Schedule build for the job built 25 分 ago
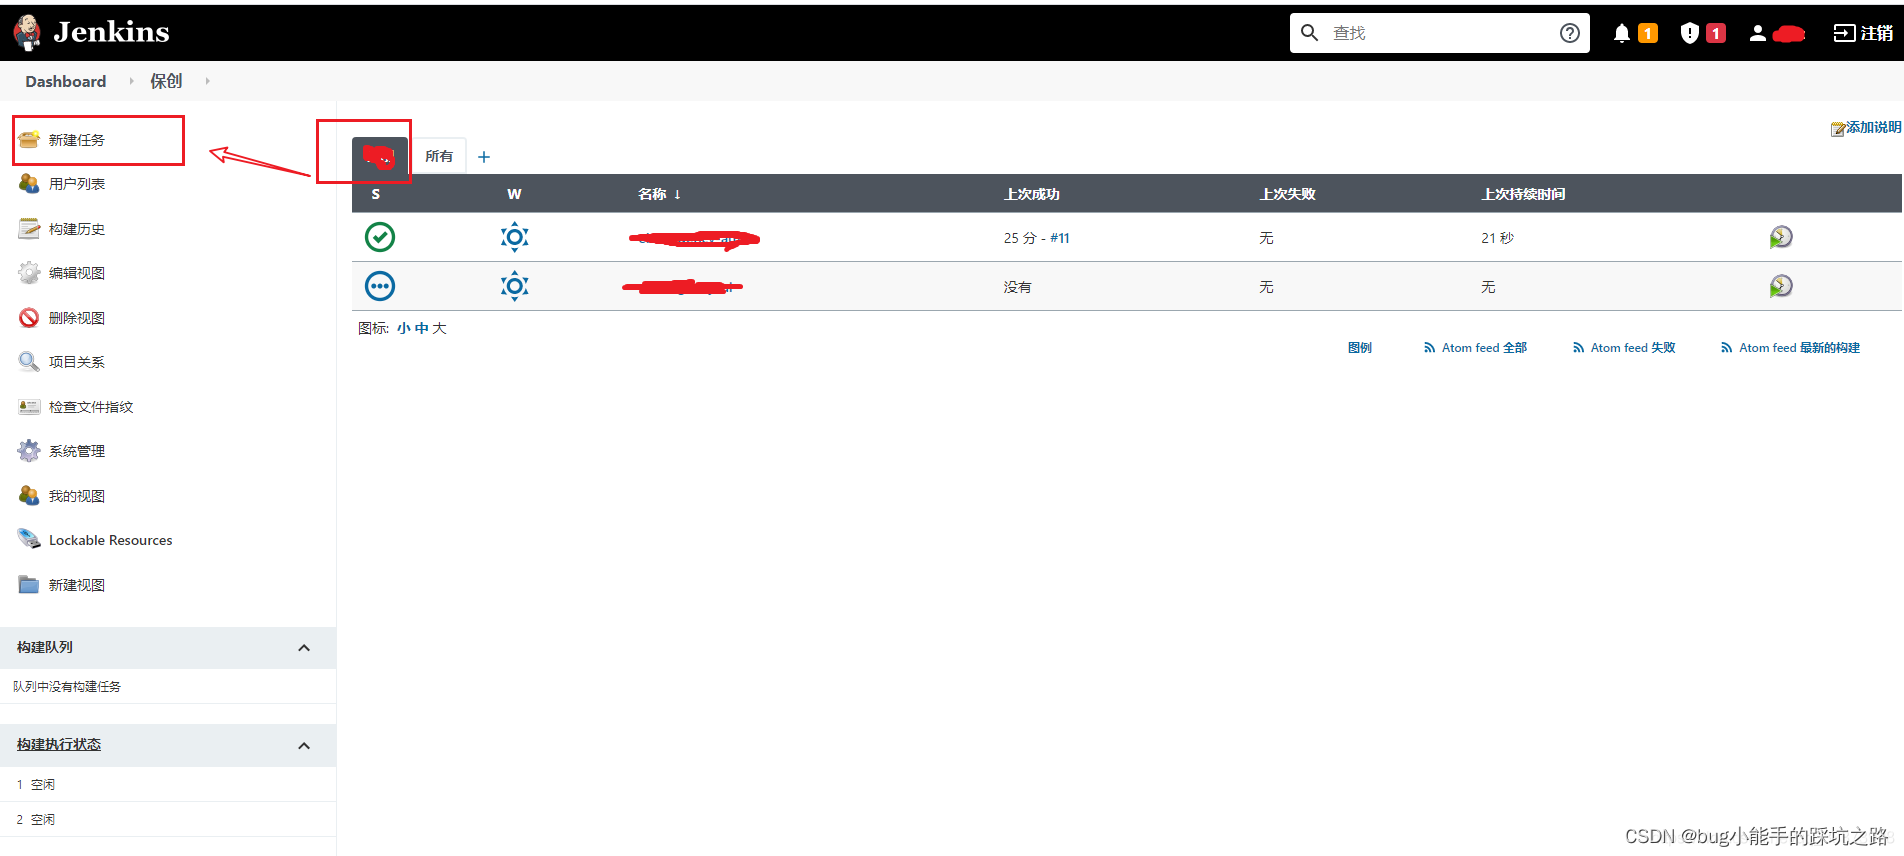1904x856 pixels. point(1781,237)
